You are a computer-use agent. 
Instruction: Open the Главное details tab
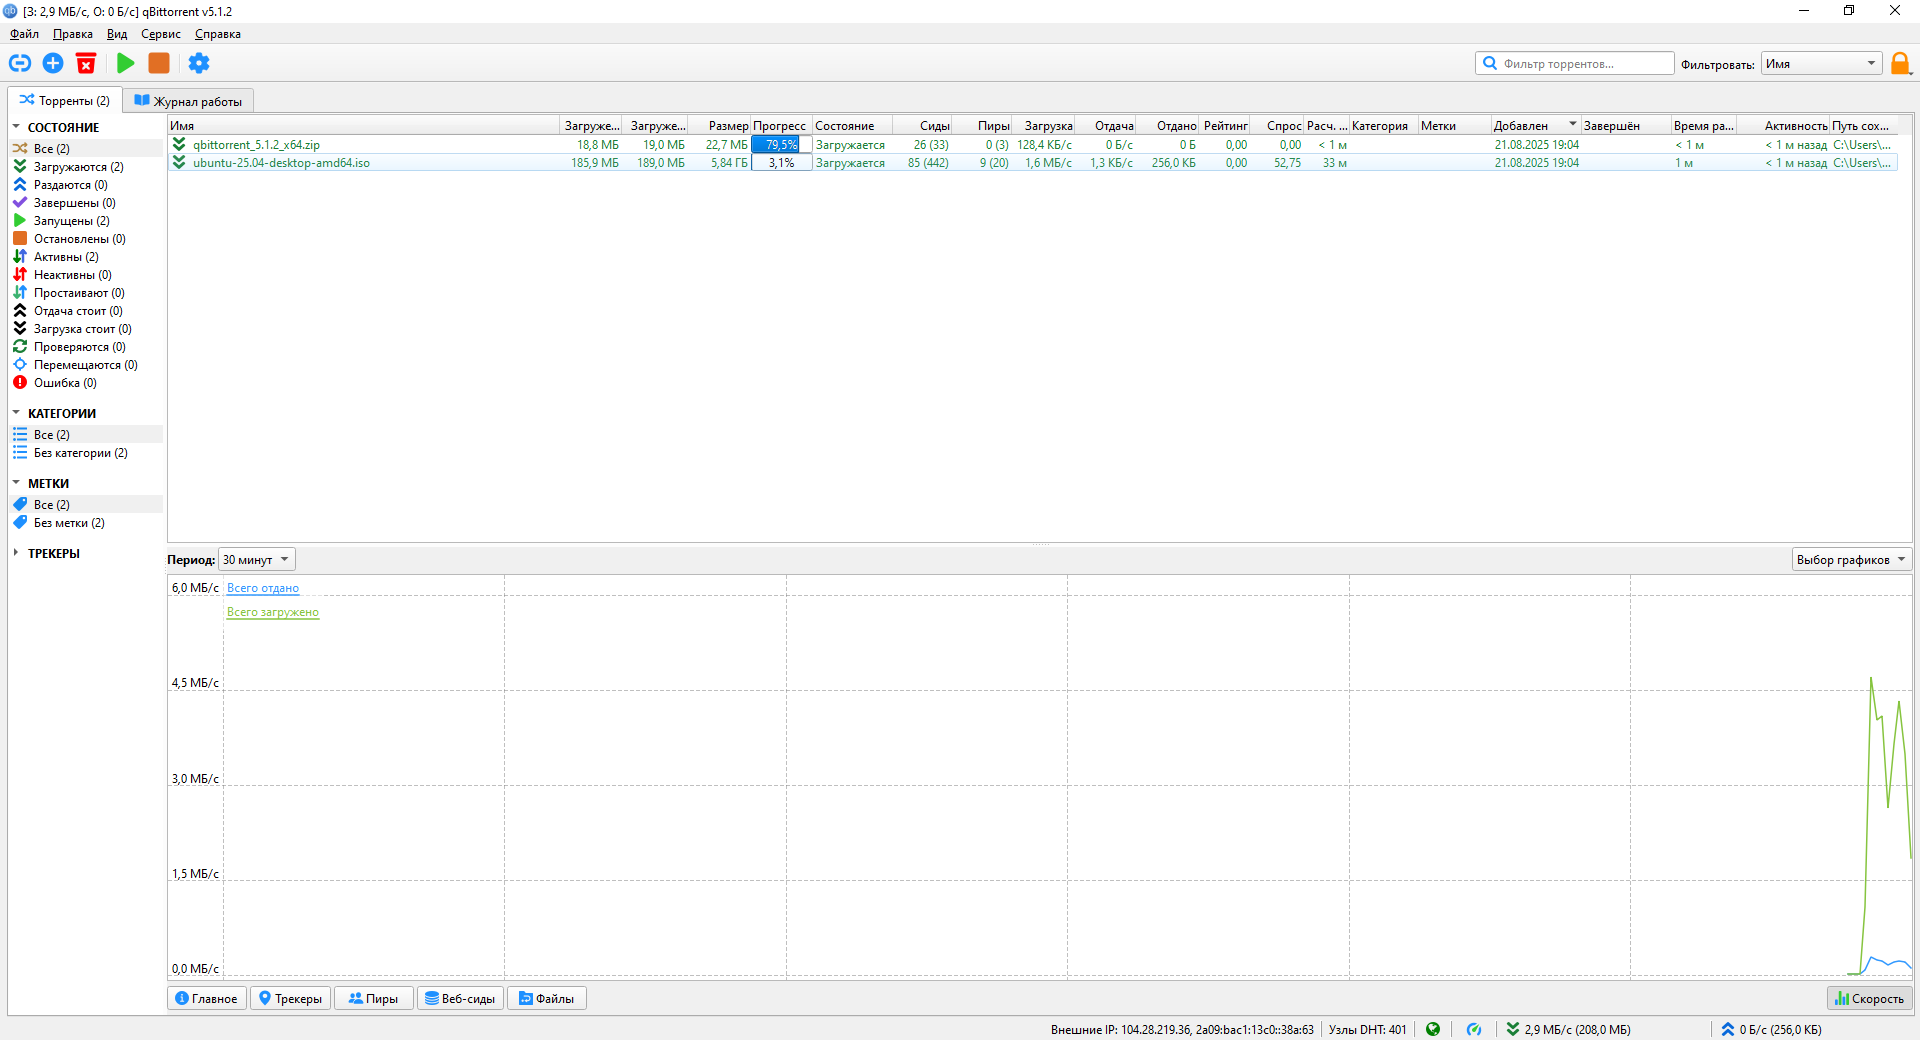[207, 998]
